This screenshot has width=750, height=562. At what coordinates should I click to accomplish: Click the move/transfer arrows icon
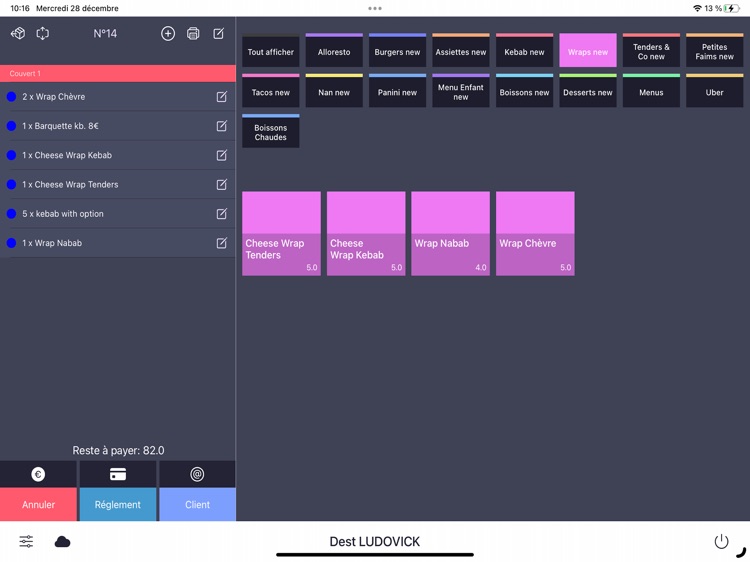[x=43, y=33]
